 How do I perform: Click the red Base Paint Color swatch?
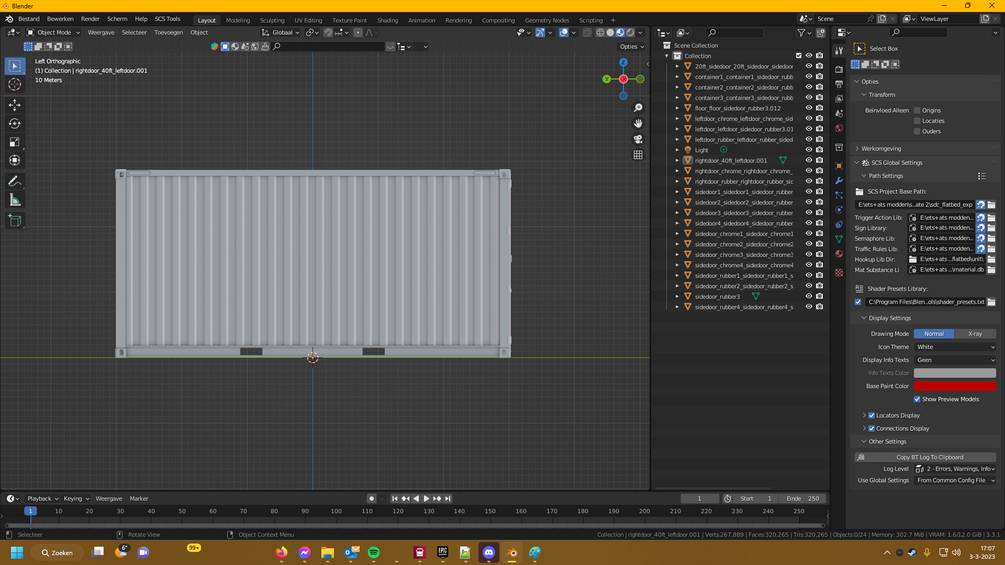(954, 386)
